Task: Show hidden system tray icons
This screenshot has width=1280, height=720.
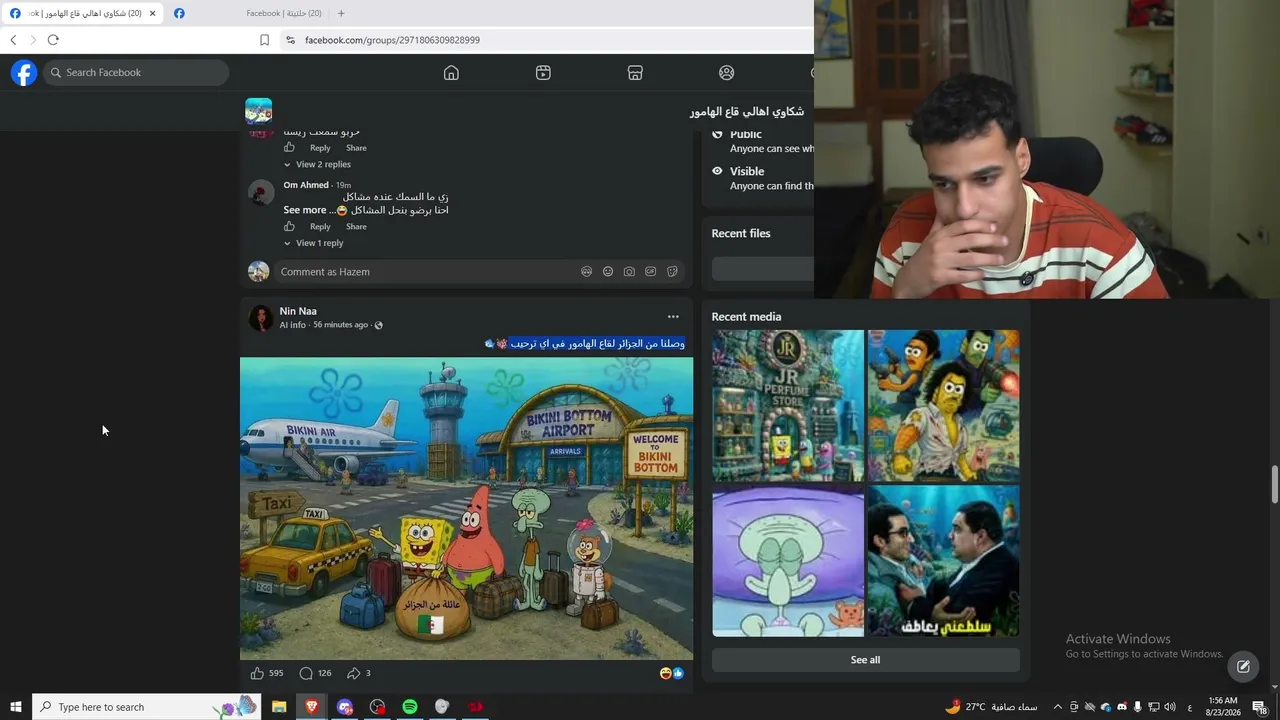Action: (x=1057, y=707)
